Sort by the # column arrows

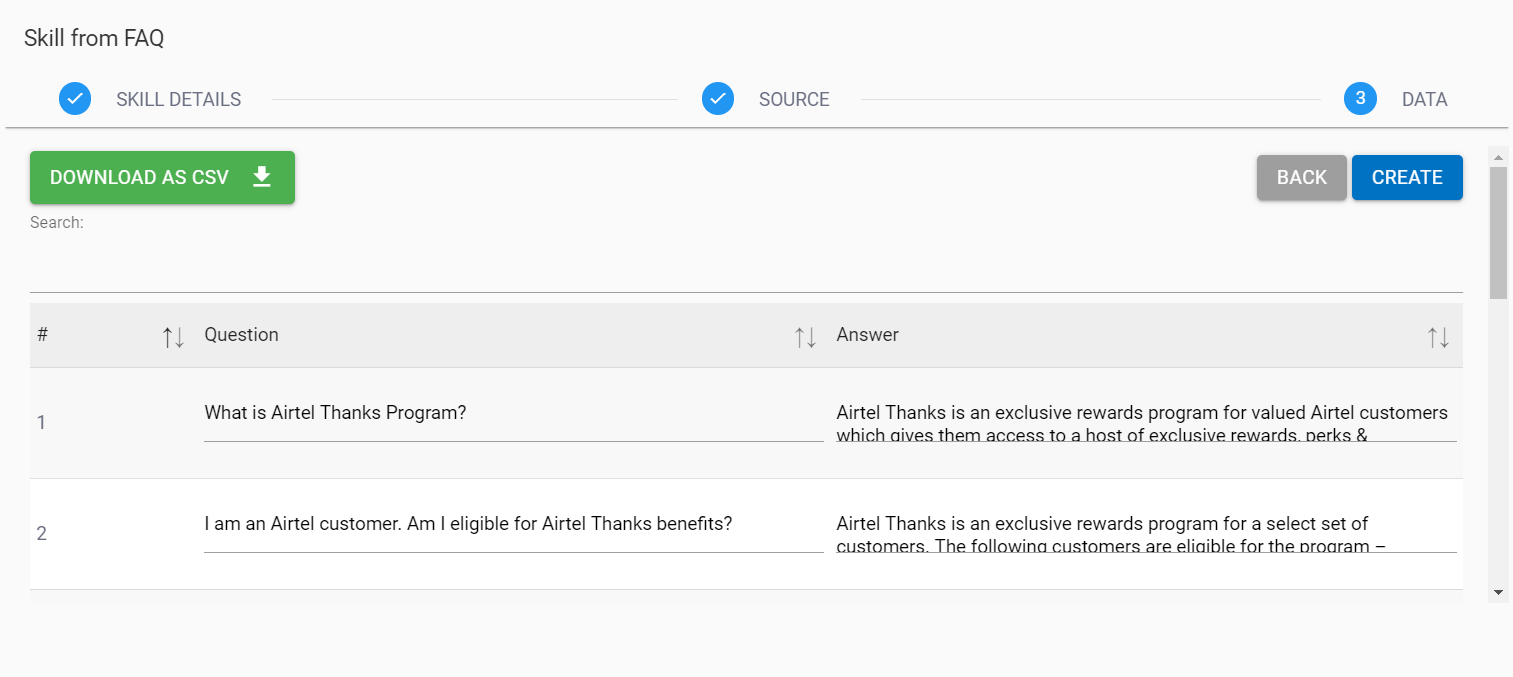tap(173, 337)
